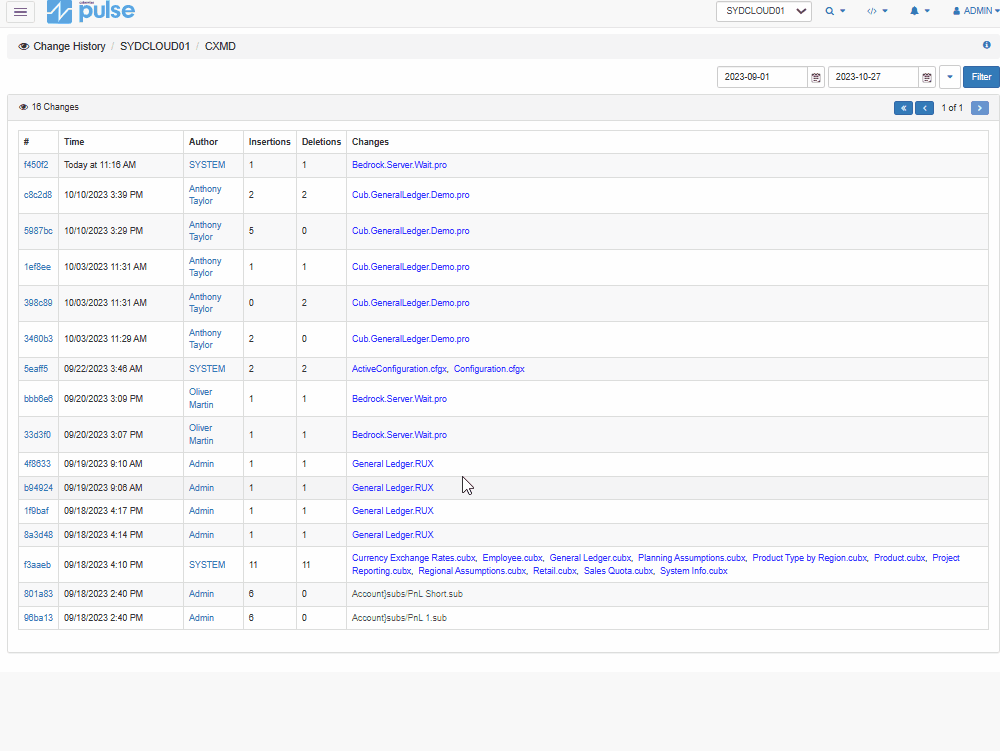The image size is (1000, 751).
Task: Go to the next page of changes
Action: (980, 108)
